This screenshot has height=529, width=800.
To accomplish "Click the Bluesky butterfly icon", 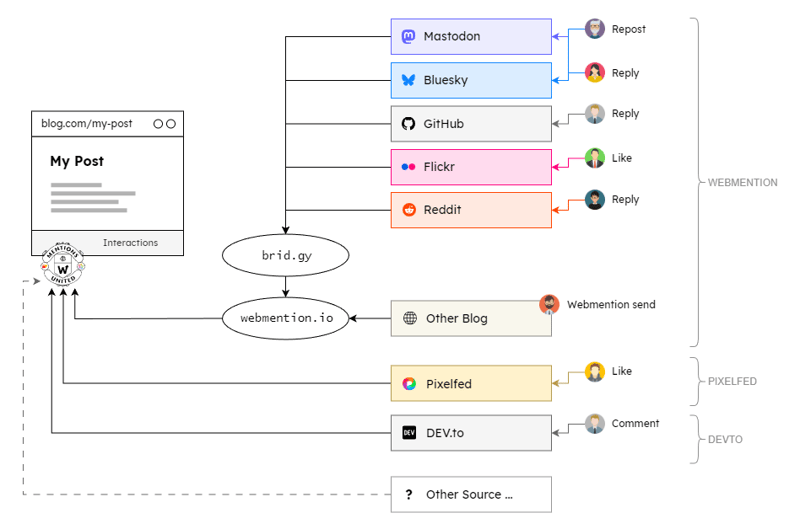I will [408, 80].
